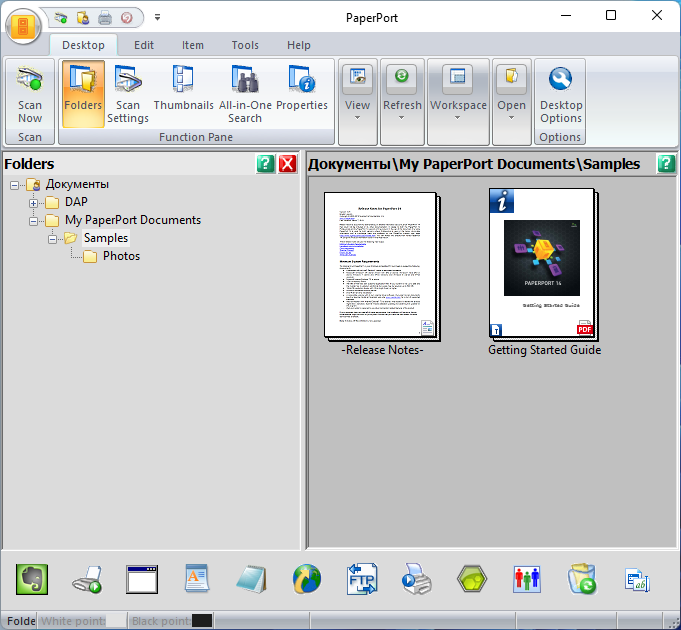This screenshot has width=681, height=630.
Task: Open the View dropdown
Action: click(357, 105)
